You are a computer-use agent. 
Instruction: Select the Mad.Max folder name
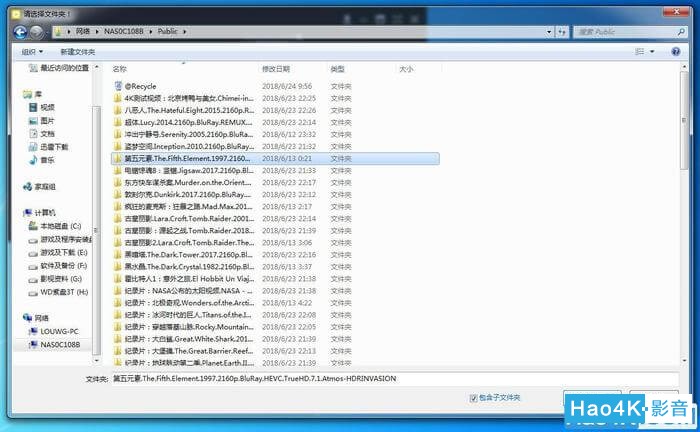[x=188, y=206]
